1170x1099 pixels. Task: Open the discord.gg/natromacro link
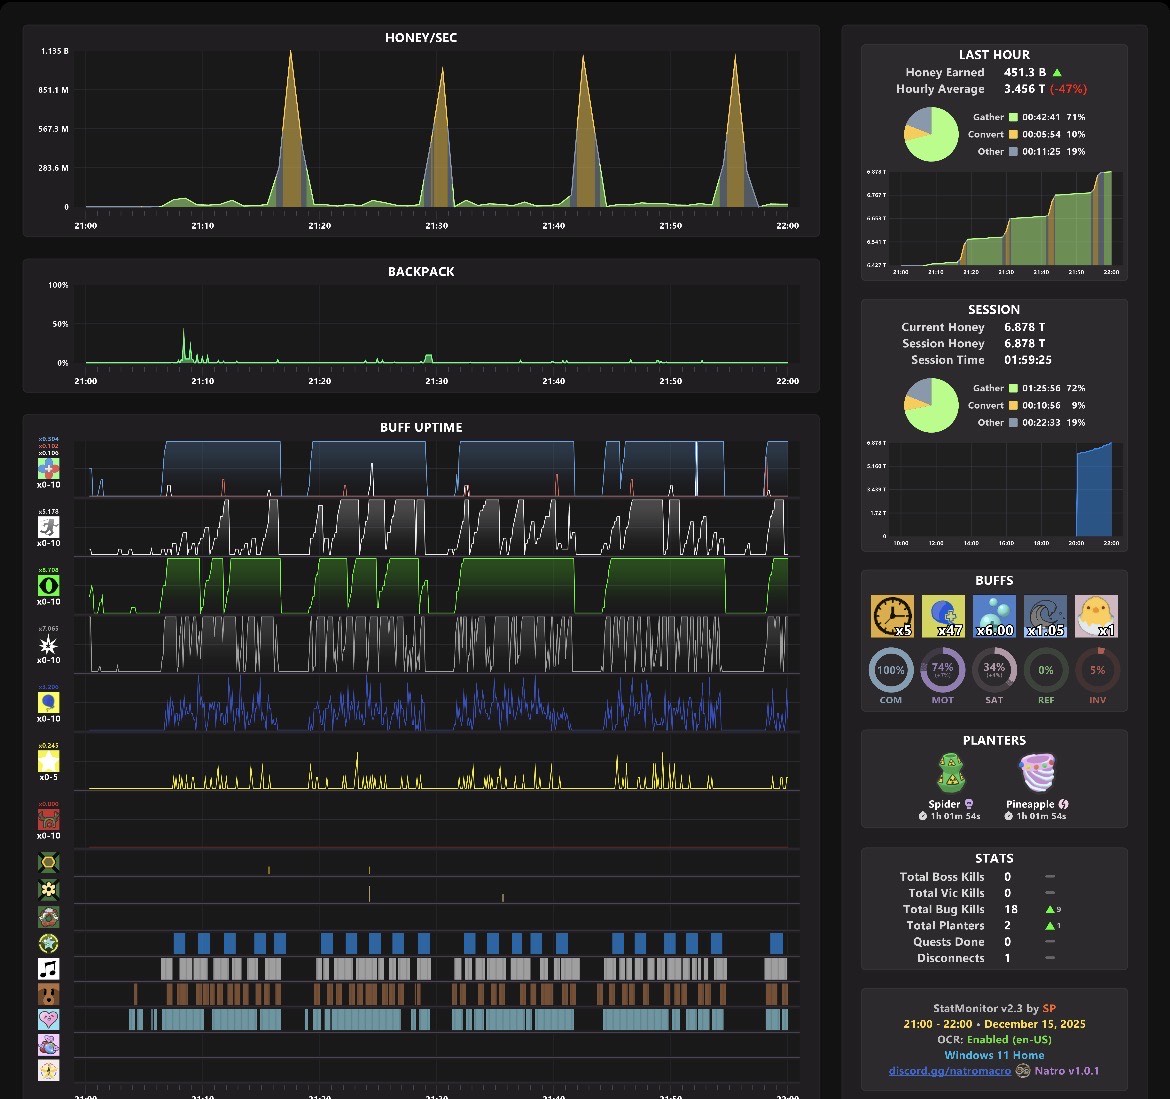tap(949, 1071)
